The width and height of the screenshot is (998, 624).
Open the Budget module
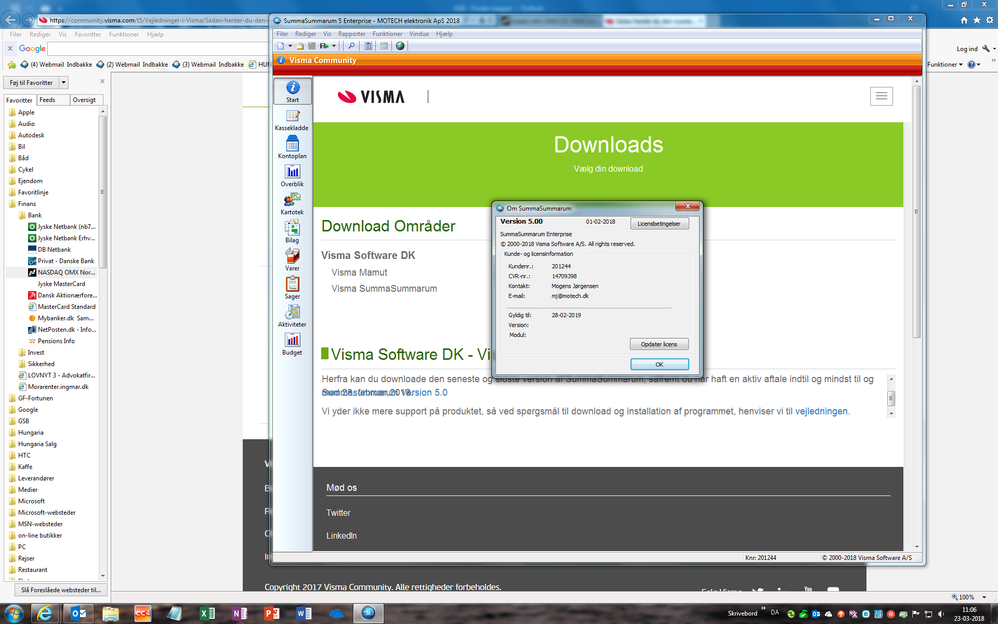tap(292, 344)
